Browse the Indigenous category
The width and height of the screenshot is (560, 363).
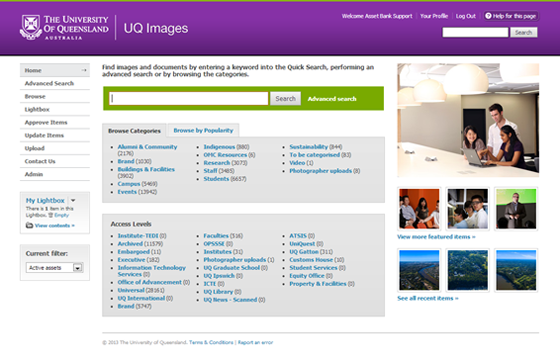[219, 147]
